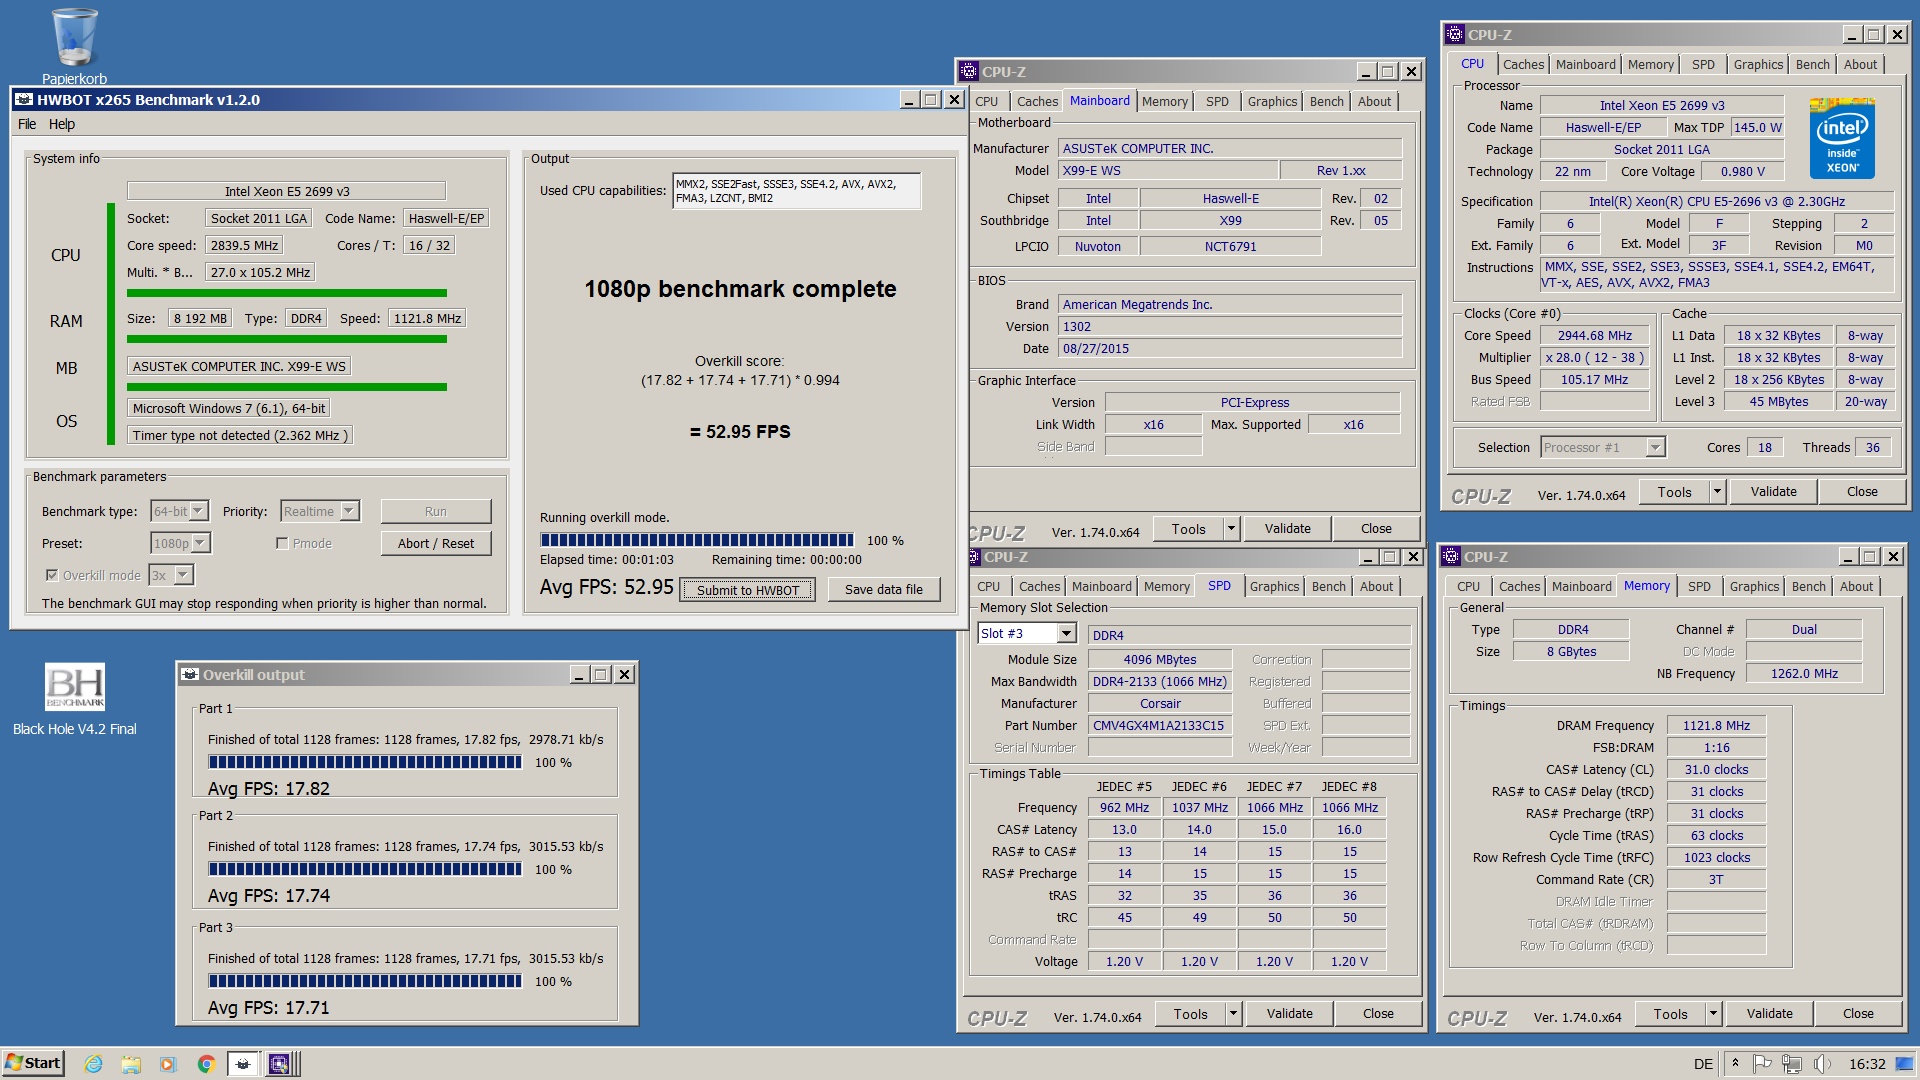The image size is (1920, 1080).
Task: Click Save data file button
Action: click(x=884, y=589)
